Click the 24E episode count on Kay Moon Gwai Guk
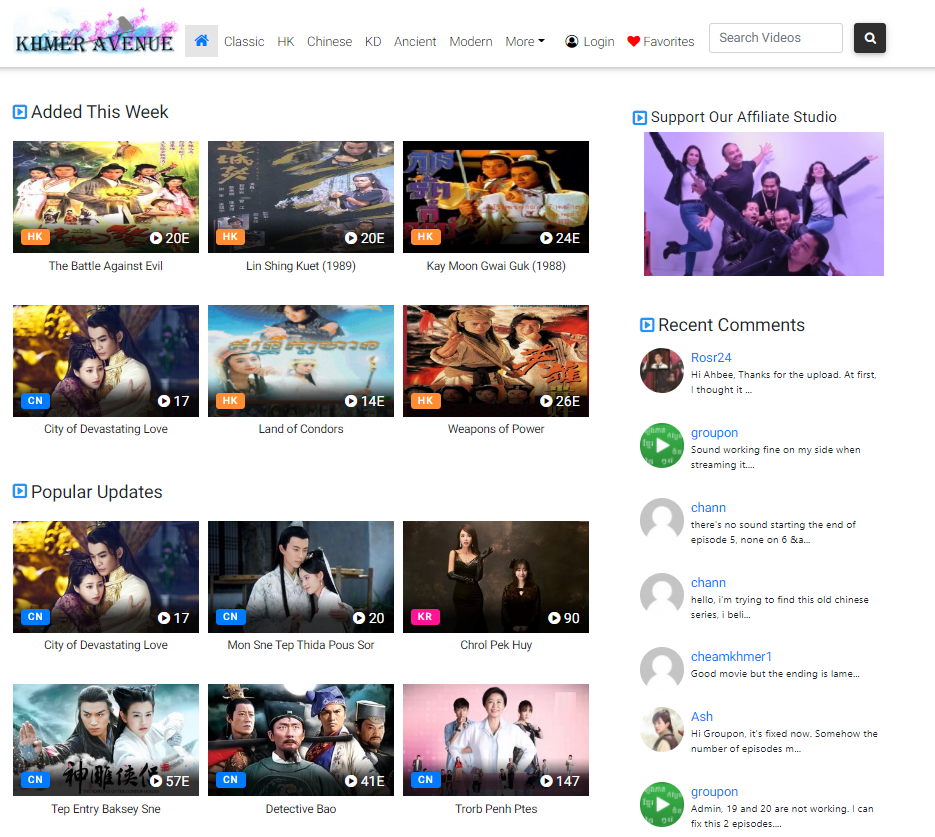Image resolution: width=935 pixels, height=837 pixels. point(561,238)
